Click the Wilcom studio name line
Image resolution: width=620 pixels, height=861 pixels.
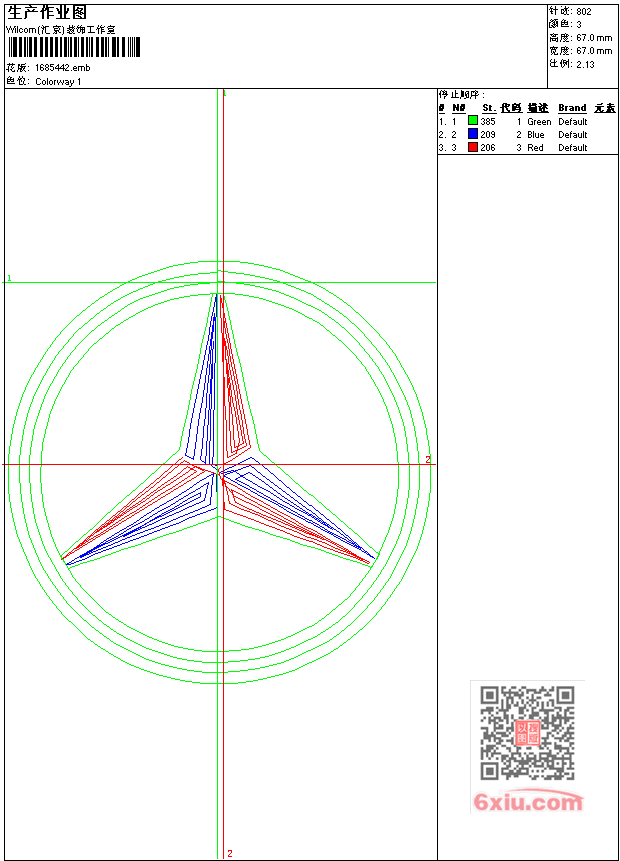61,30
